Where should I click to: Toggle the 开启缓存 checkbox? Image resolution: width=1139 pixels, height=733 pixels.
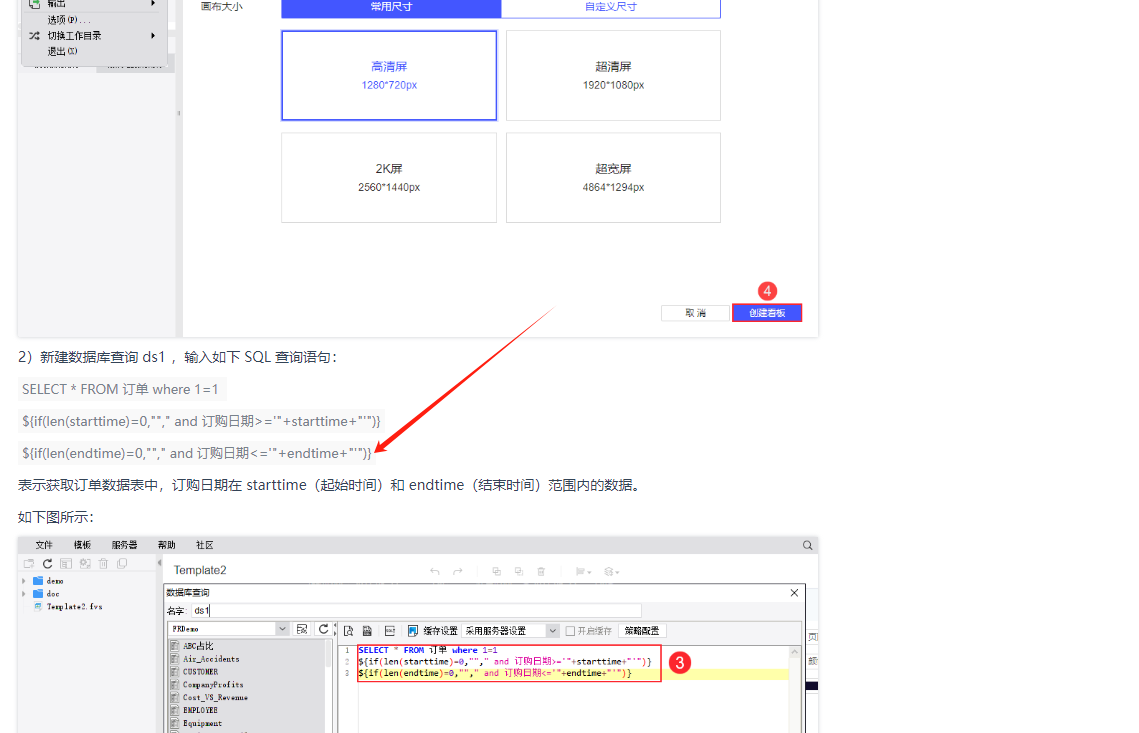point(570,631)
